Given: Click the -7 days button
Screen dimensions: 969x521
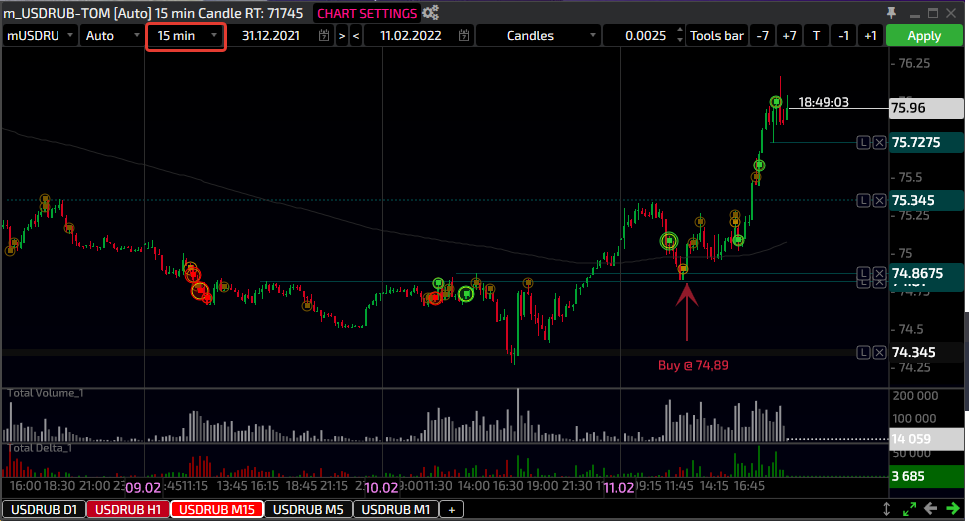Looking at the screenshot, I should point(763,36).
